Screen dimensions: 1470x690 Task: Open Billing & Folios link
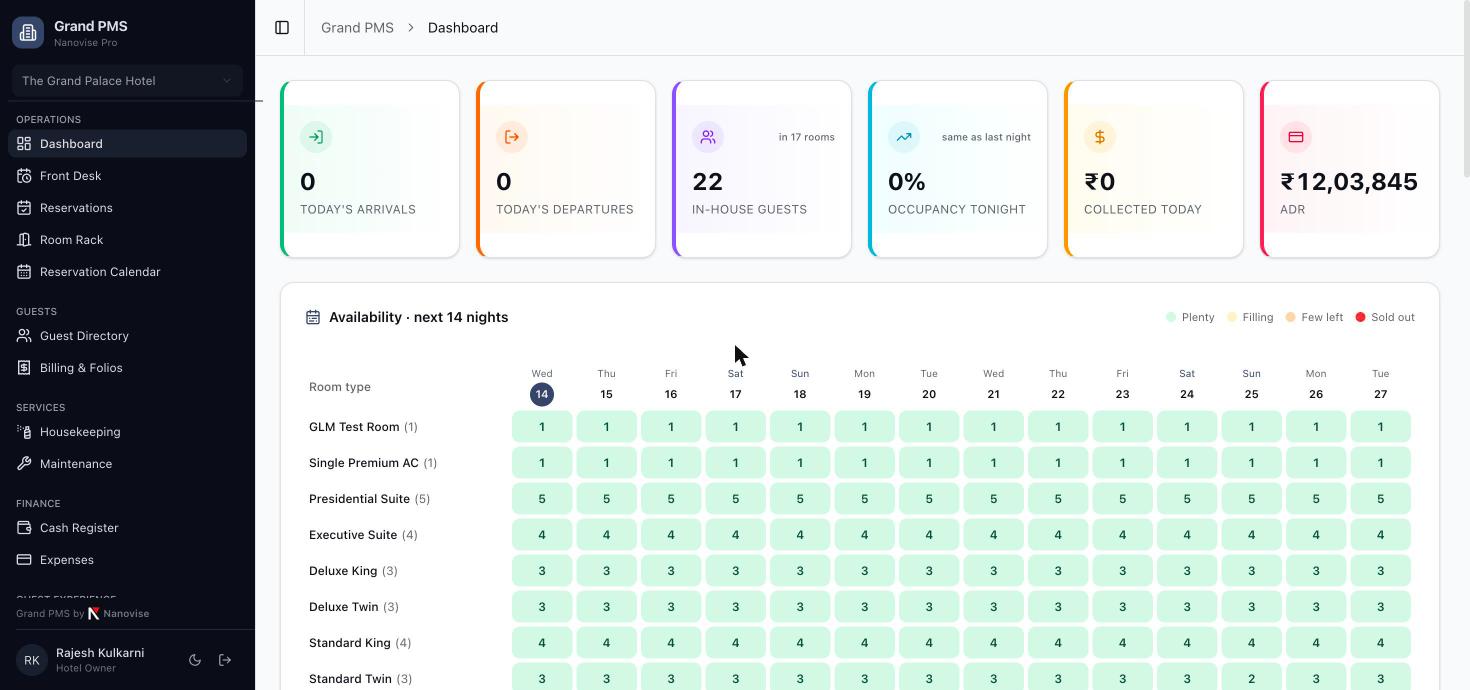pyautogui.click(x=127, y=368)
